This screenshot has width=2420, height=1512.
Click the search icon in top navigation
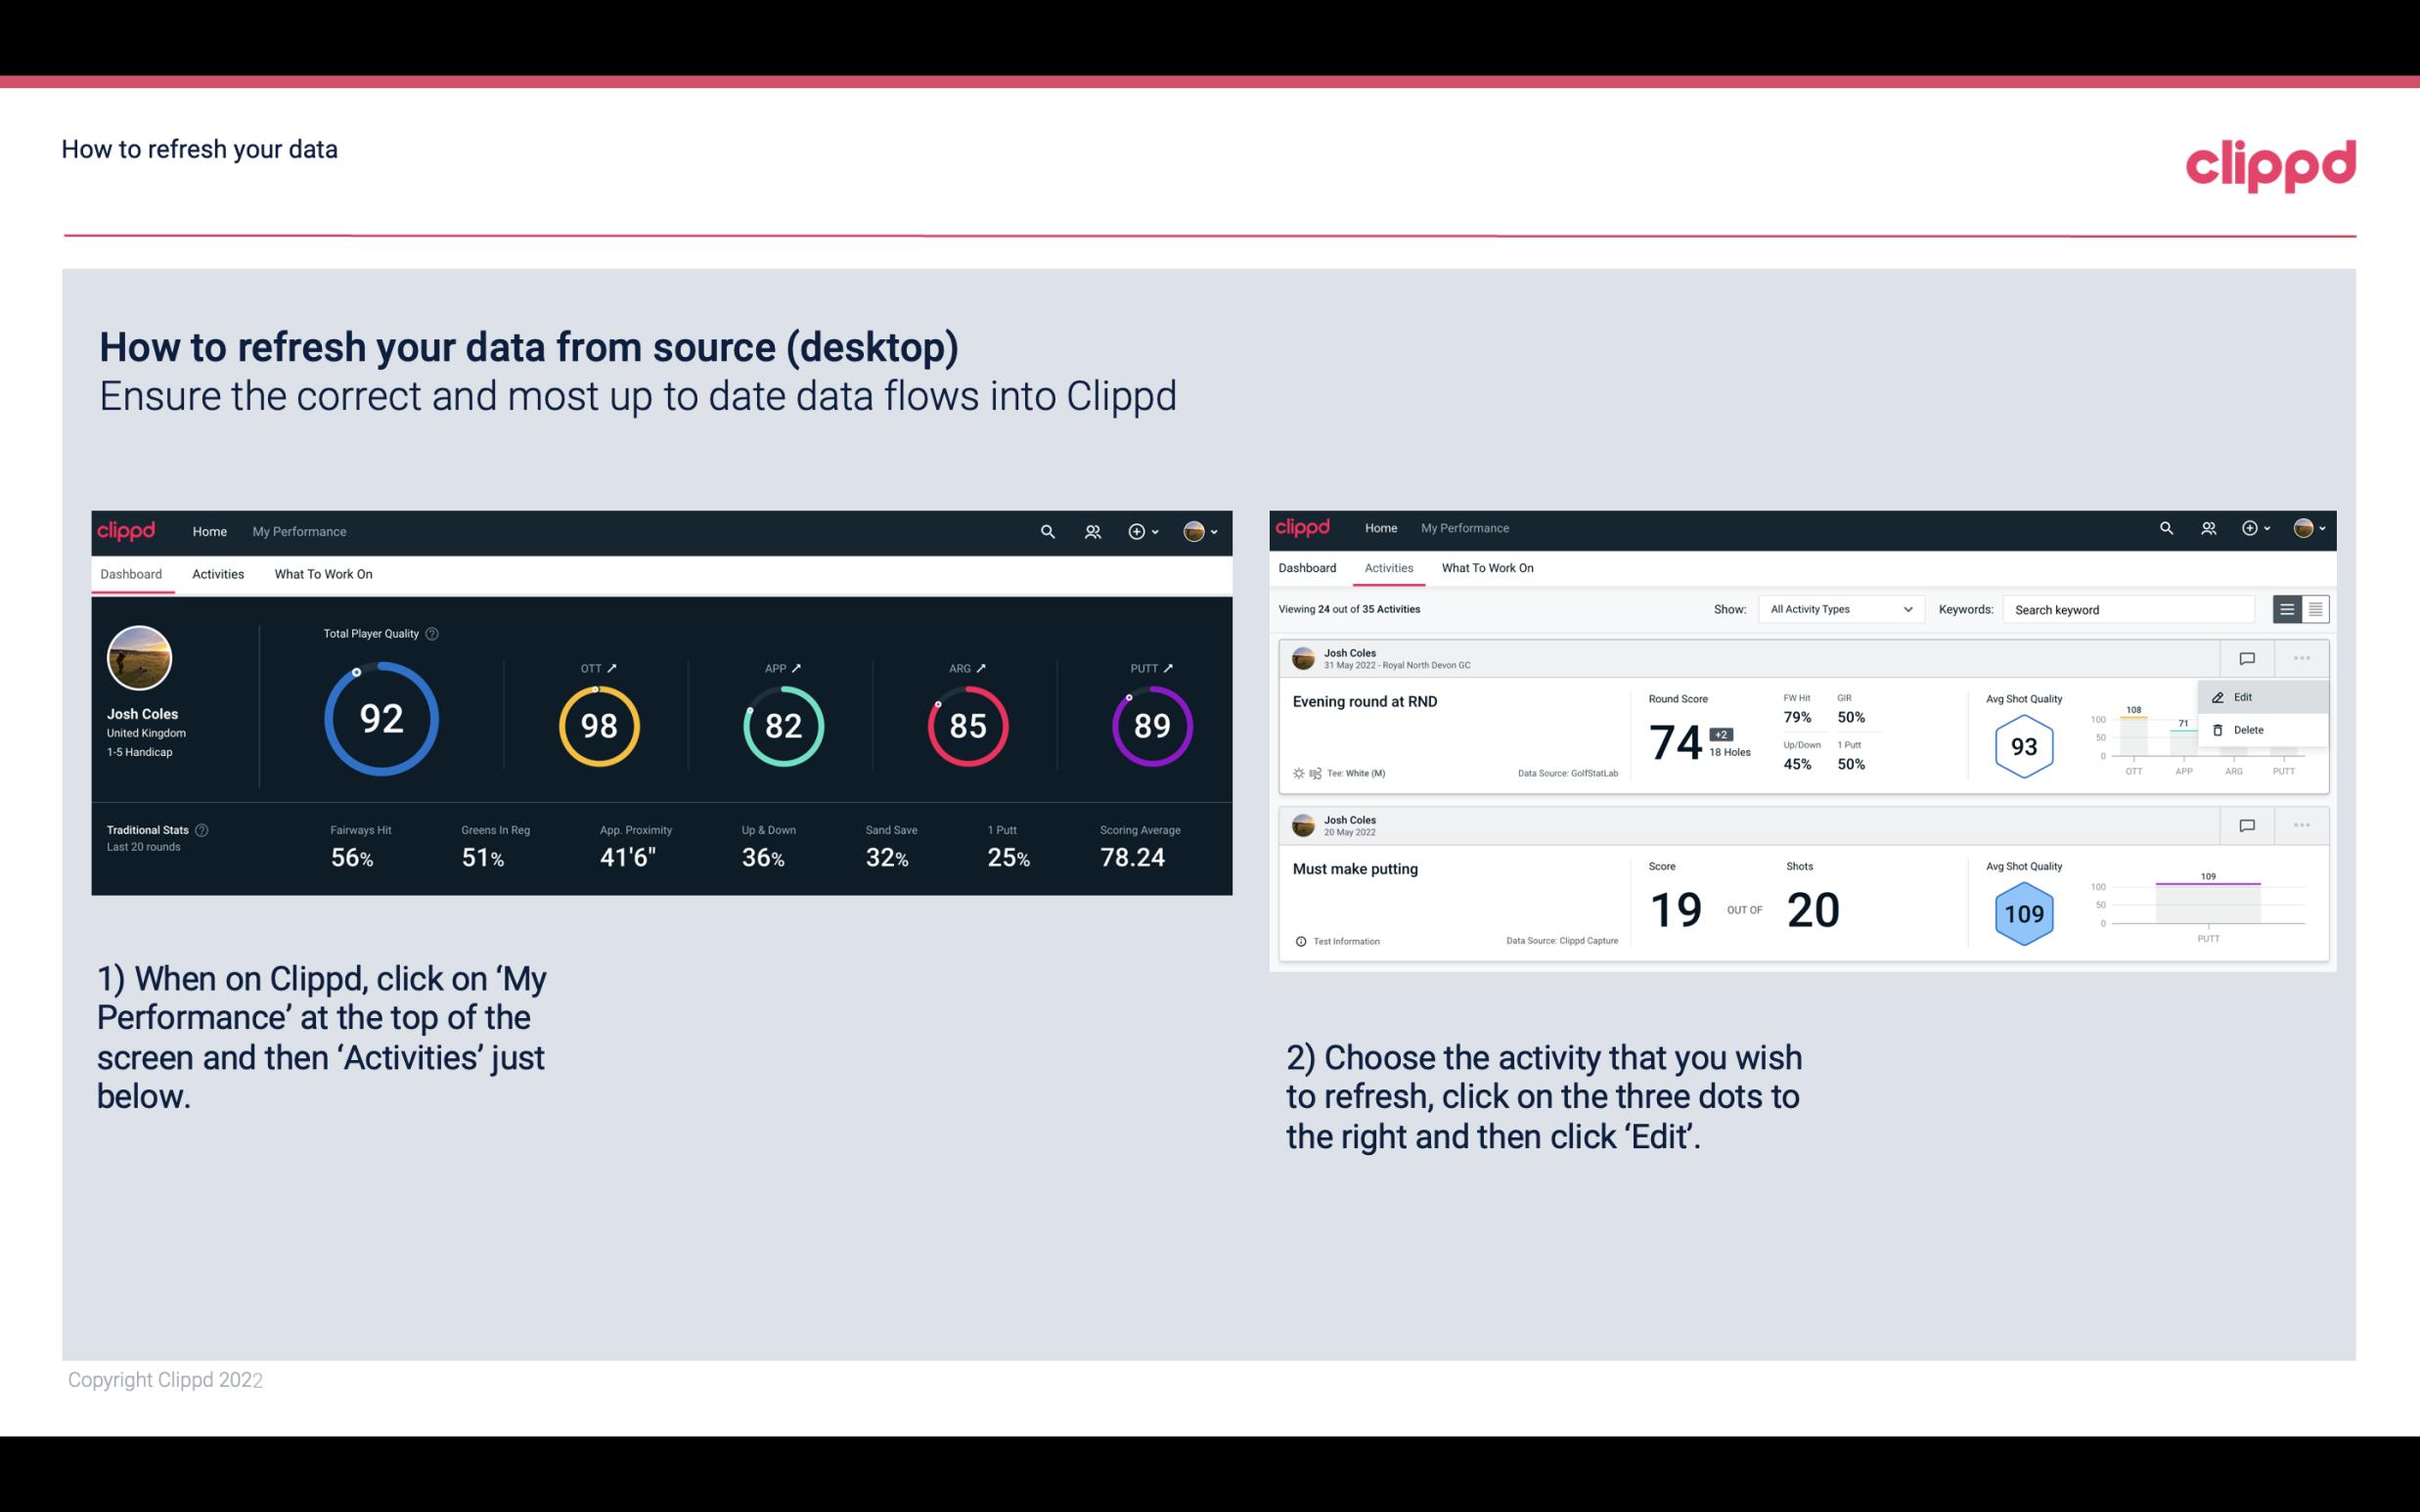coord(1047,529)
